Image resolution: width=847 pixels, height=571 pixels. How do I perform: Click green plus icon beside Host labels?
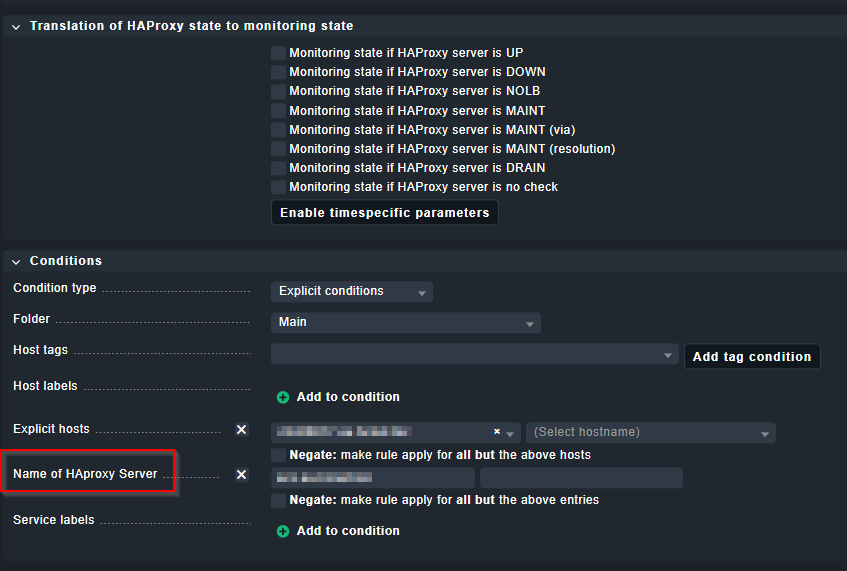[283, 397]
